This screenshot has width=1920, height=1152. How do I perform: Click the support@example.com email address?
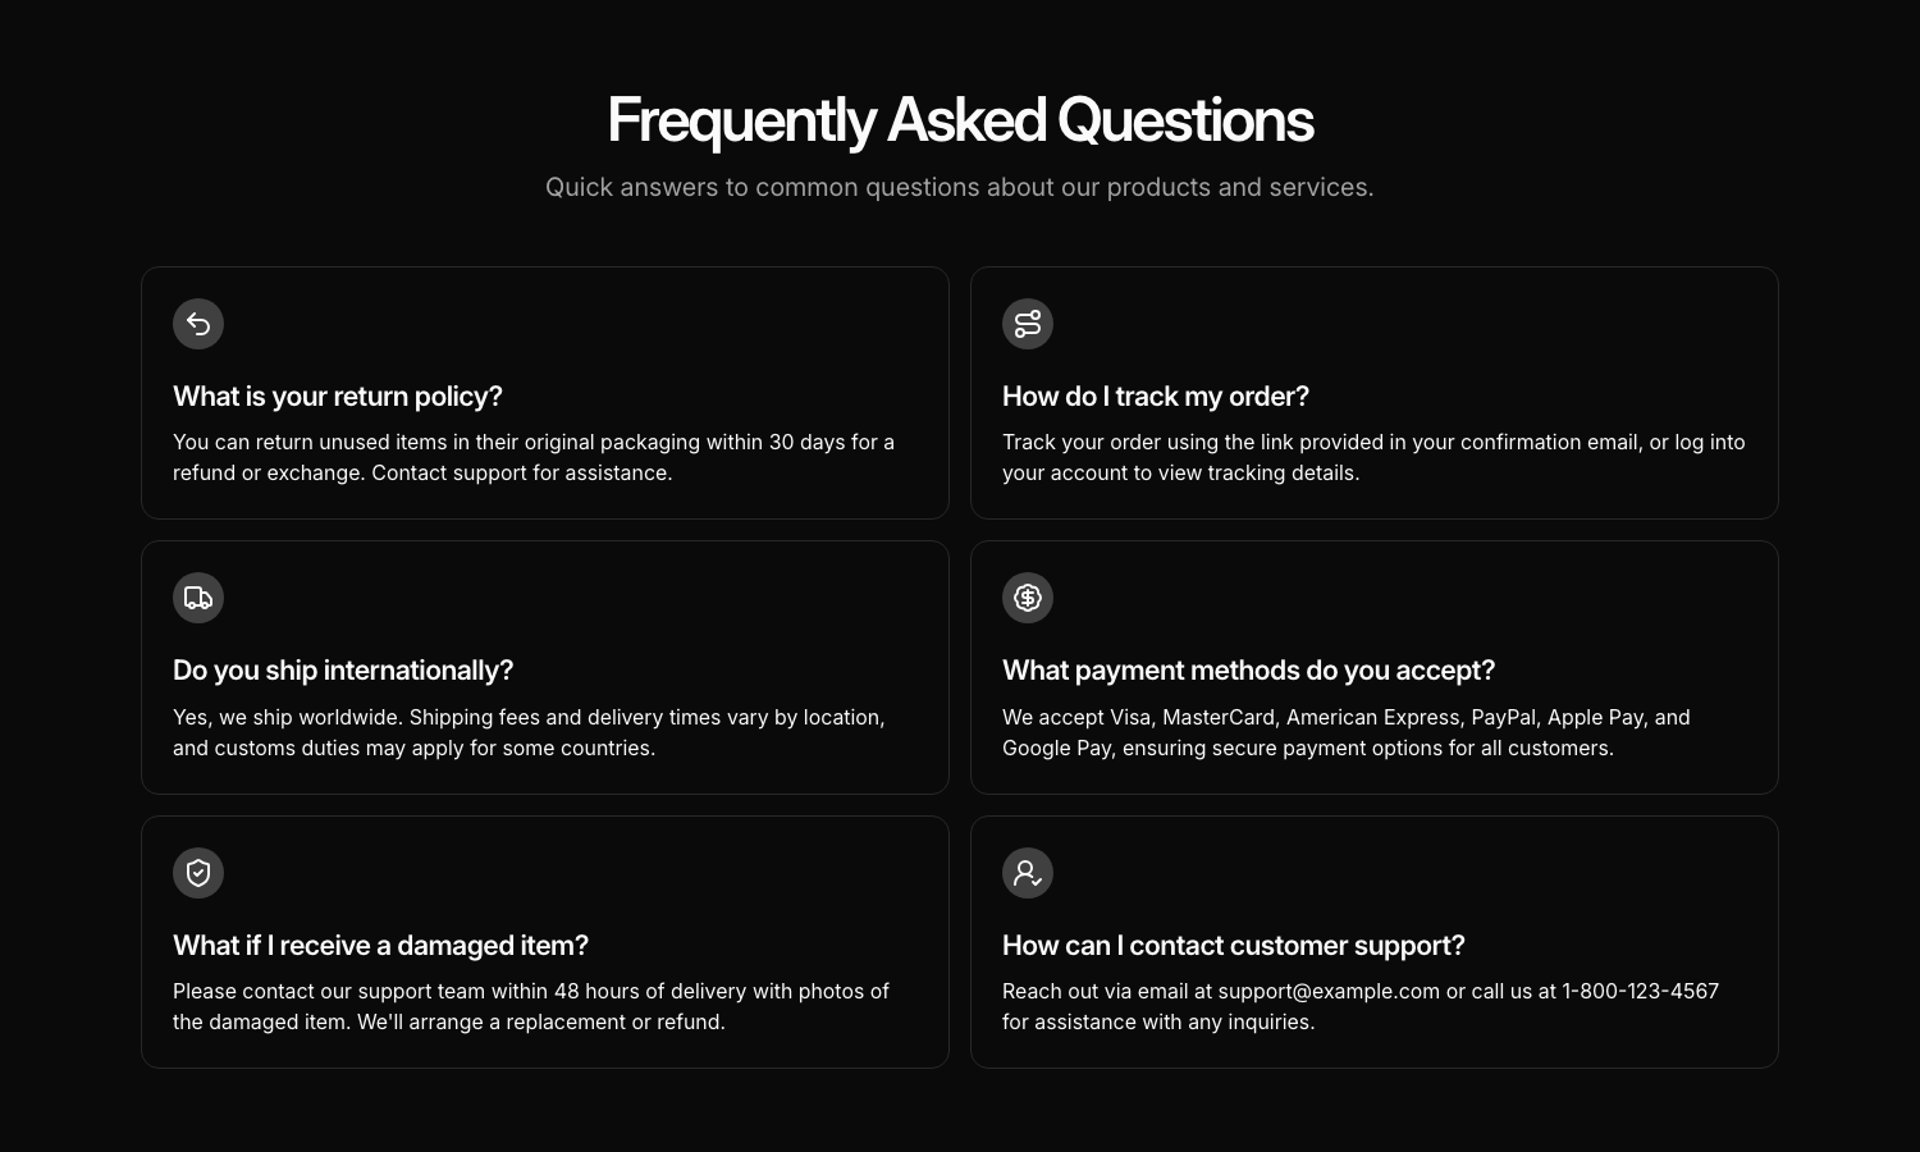1328,991
